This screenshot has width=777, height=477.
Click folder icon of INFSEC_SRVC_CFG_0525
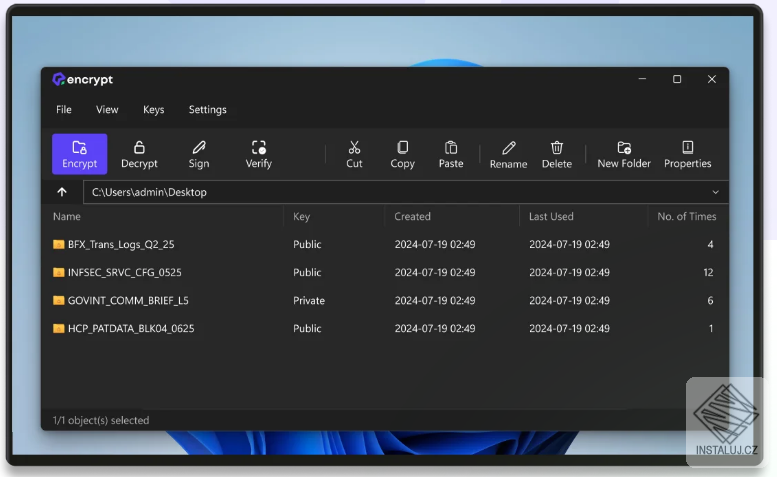pyautogui.click(x=58, y=272)
